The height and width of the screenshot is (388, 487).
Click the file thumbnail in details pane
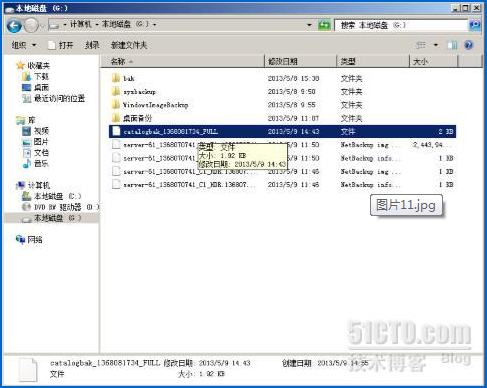click(x=27, y=369)
